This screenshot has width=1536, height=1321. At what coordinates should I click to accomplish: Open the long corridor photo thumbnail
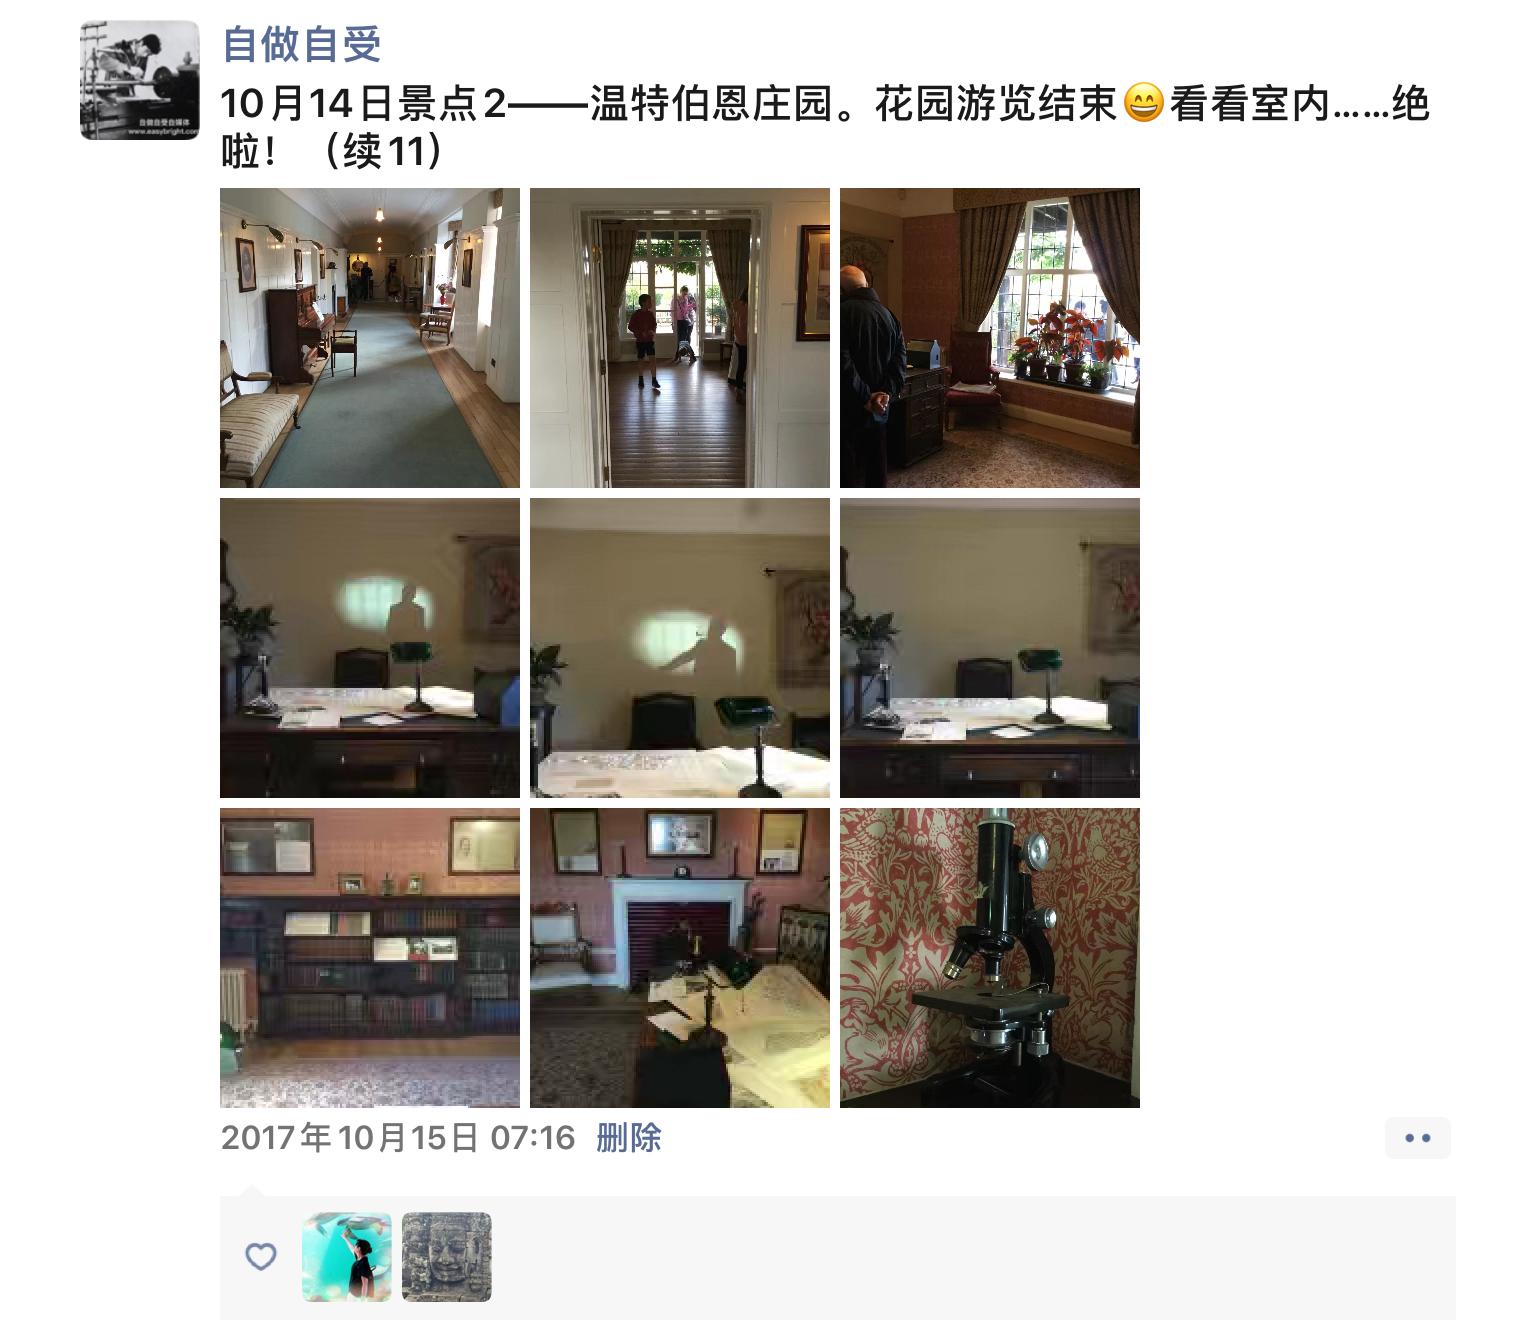370,338
